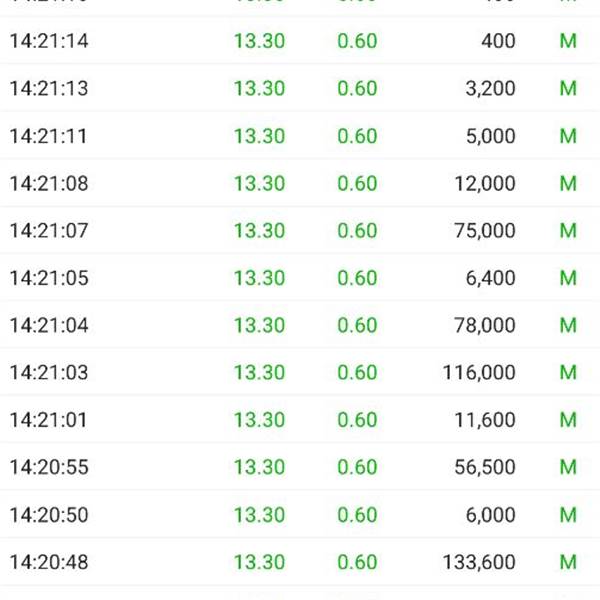This screenshot has height=600, width=600.
Task: Click the 13.30 price at 14:21:13
Action: click(x=259, y=88)
